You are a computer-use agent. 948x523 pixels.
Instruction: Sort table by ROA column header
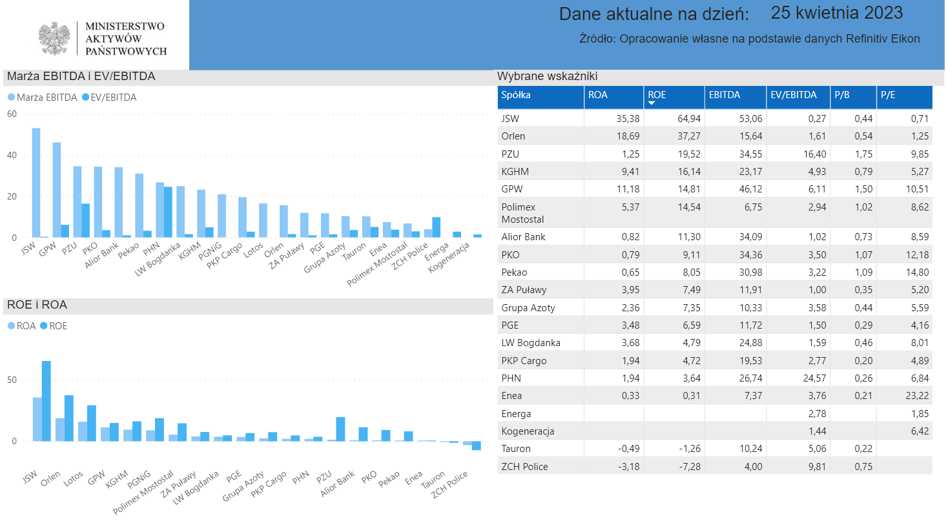point(614,97)
